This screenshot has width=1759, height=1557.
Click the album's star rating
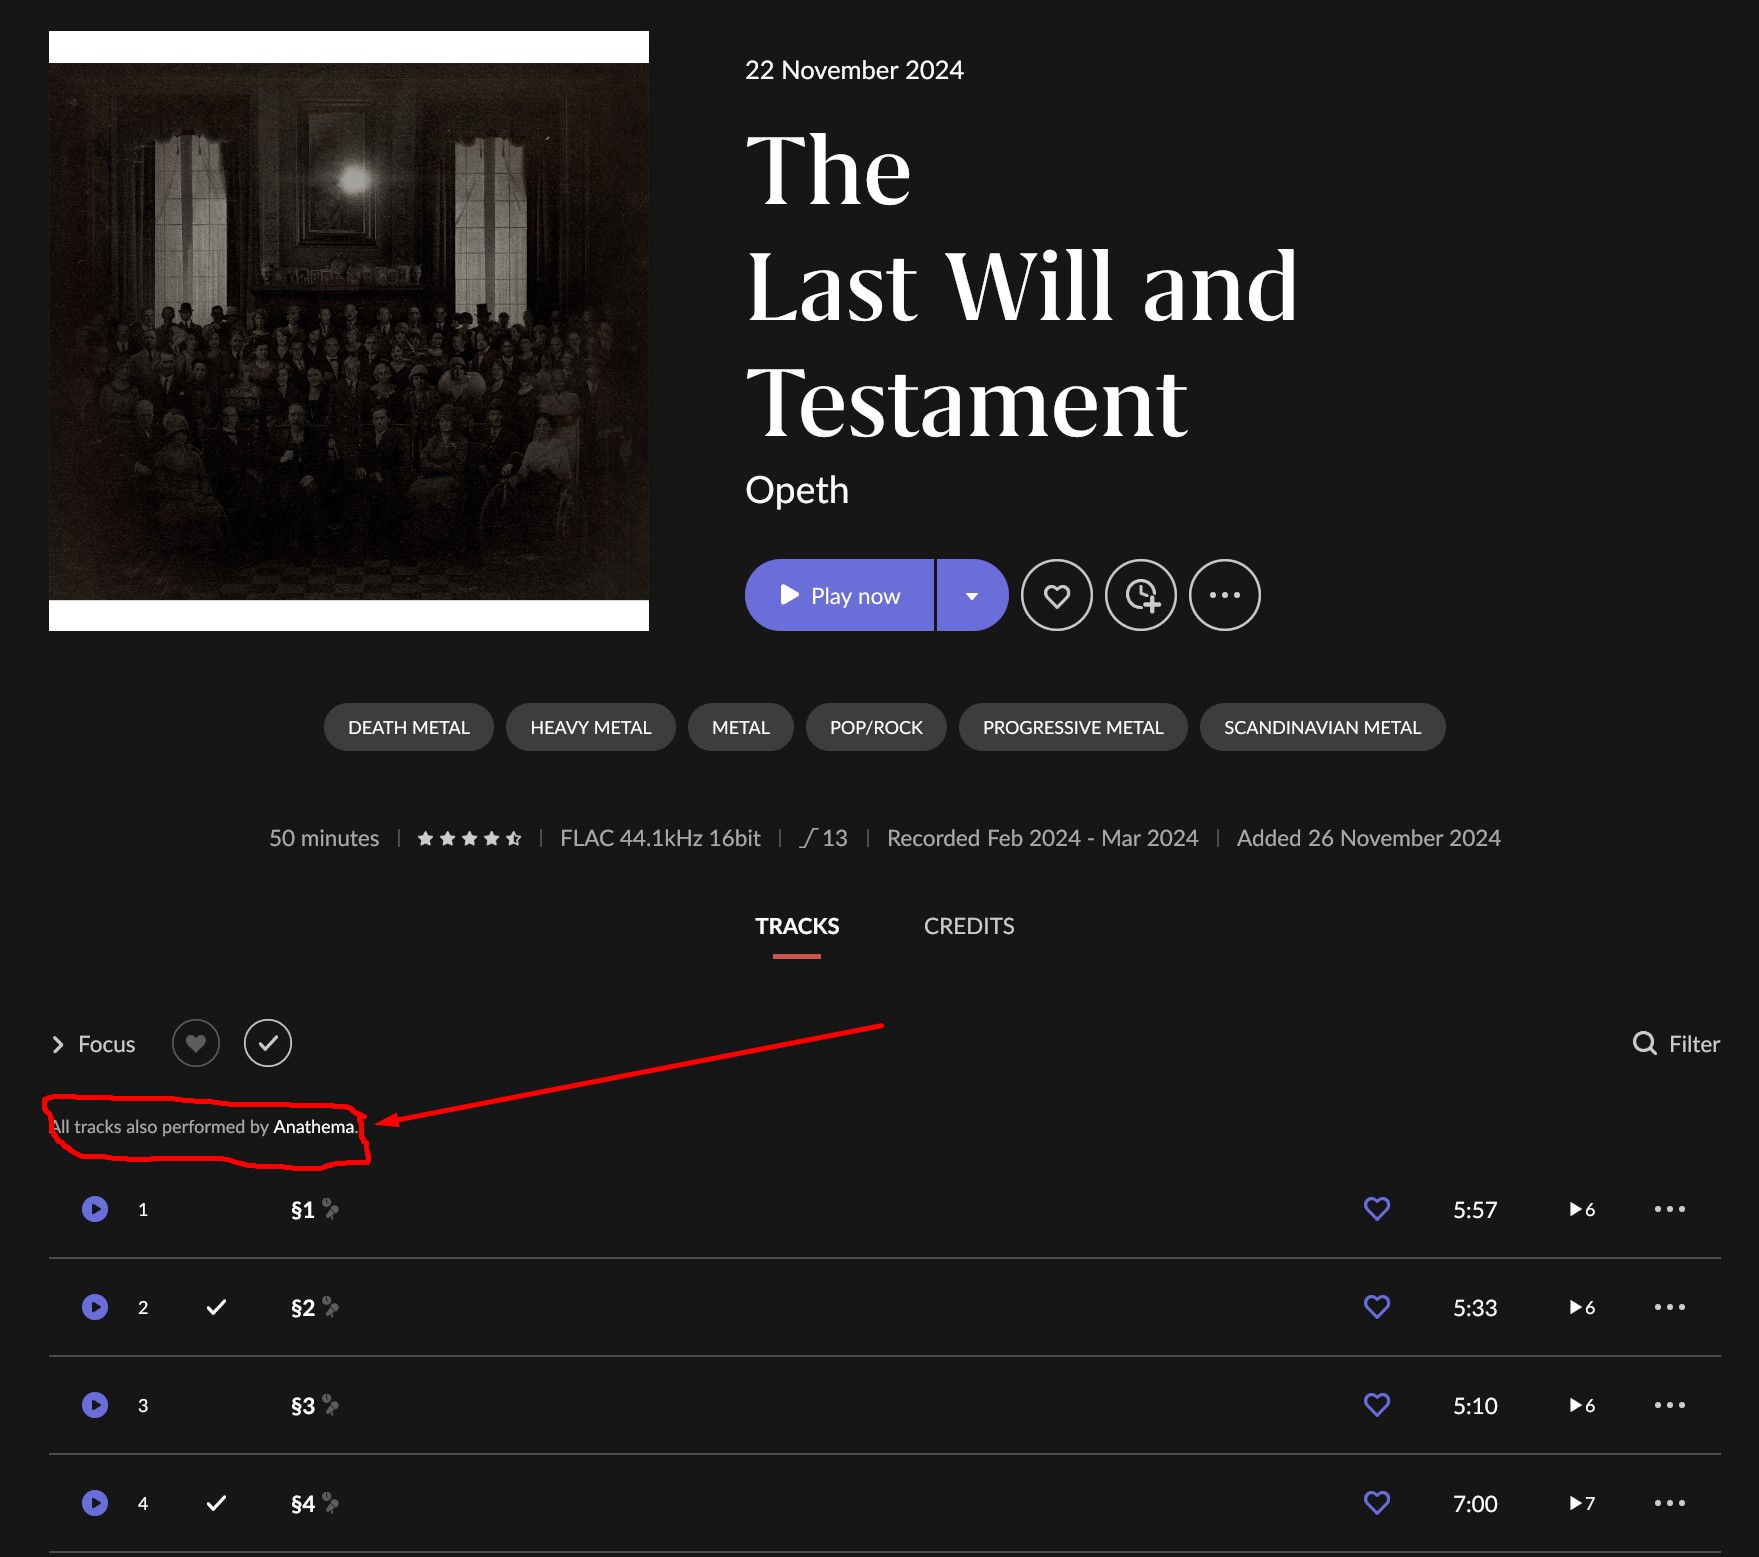469,838
